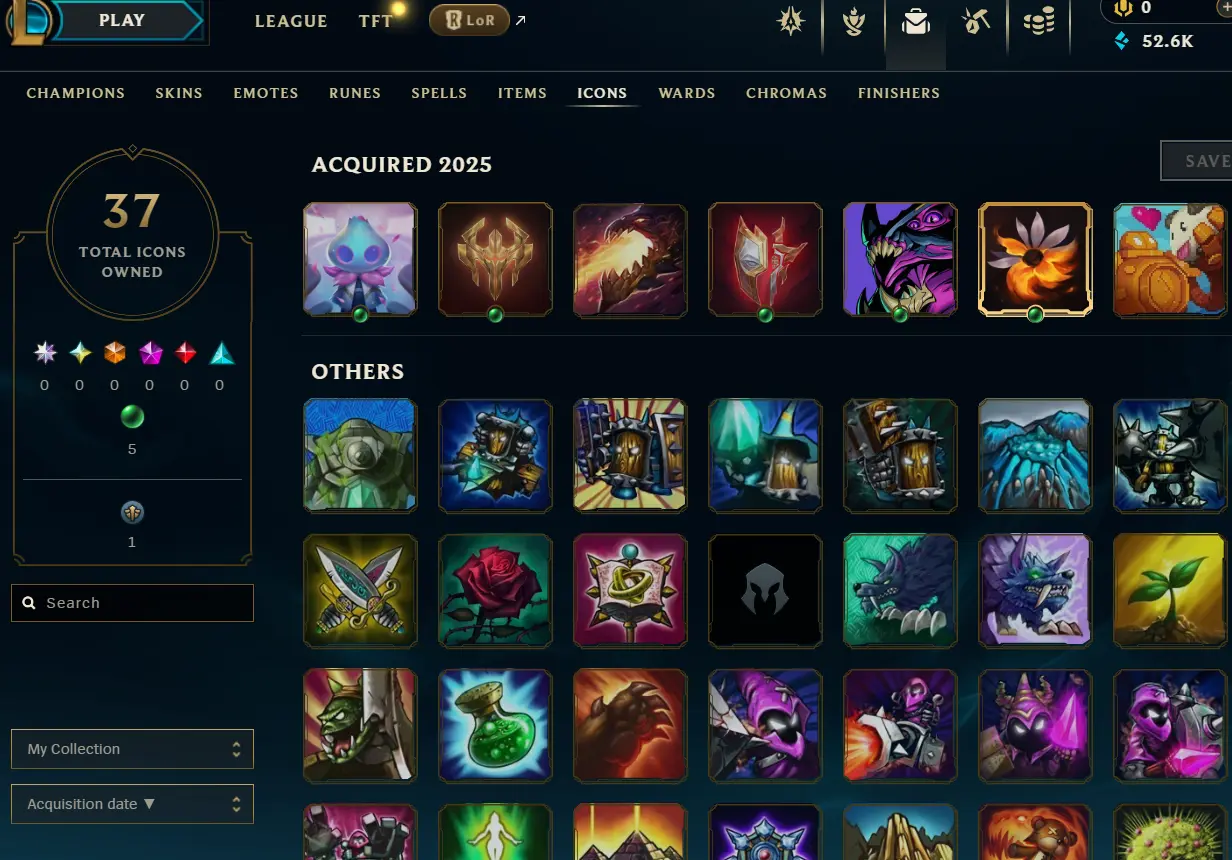The height and width of the screenshot is (860, 1232).
Task: Select the red rose summoner icon
Action: [x=495, y=590]
